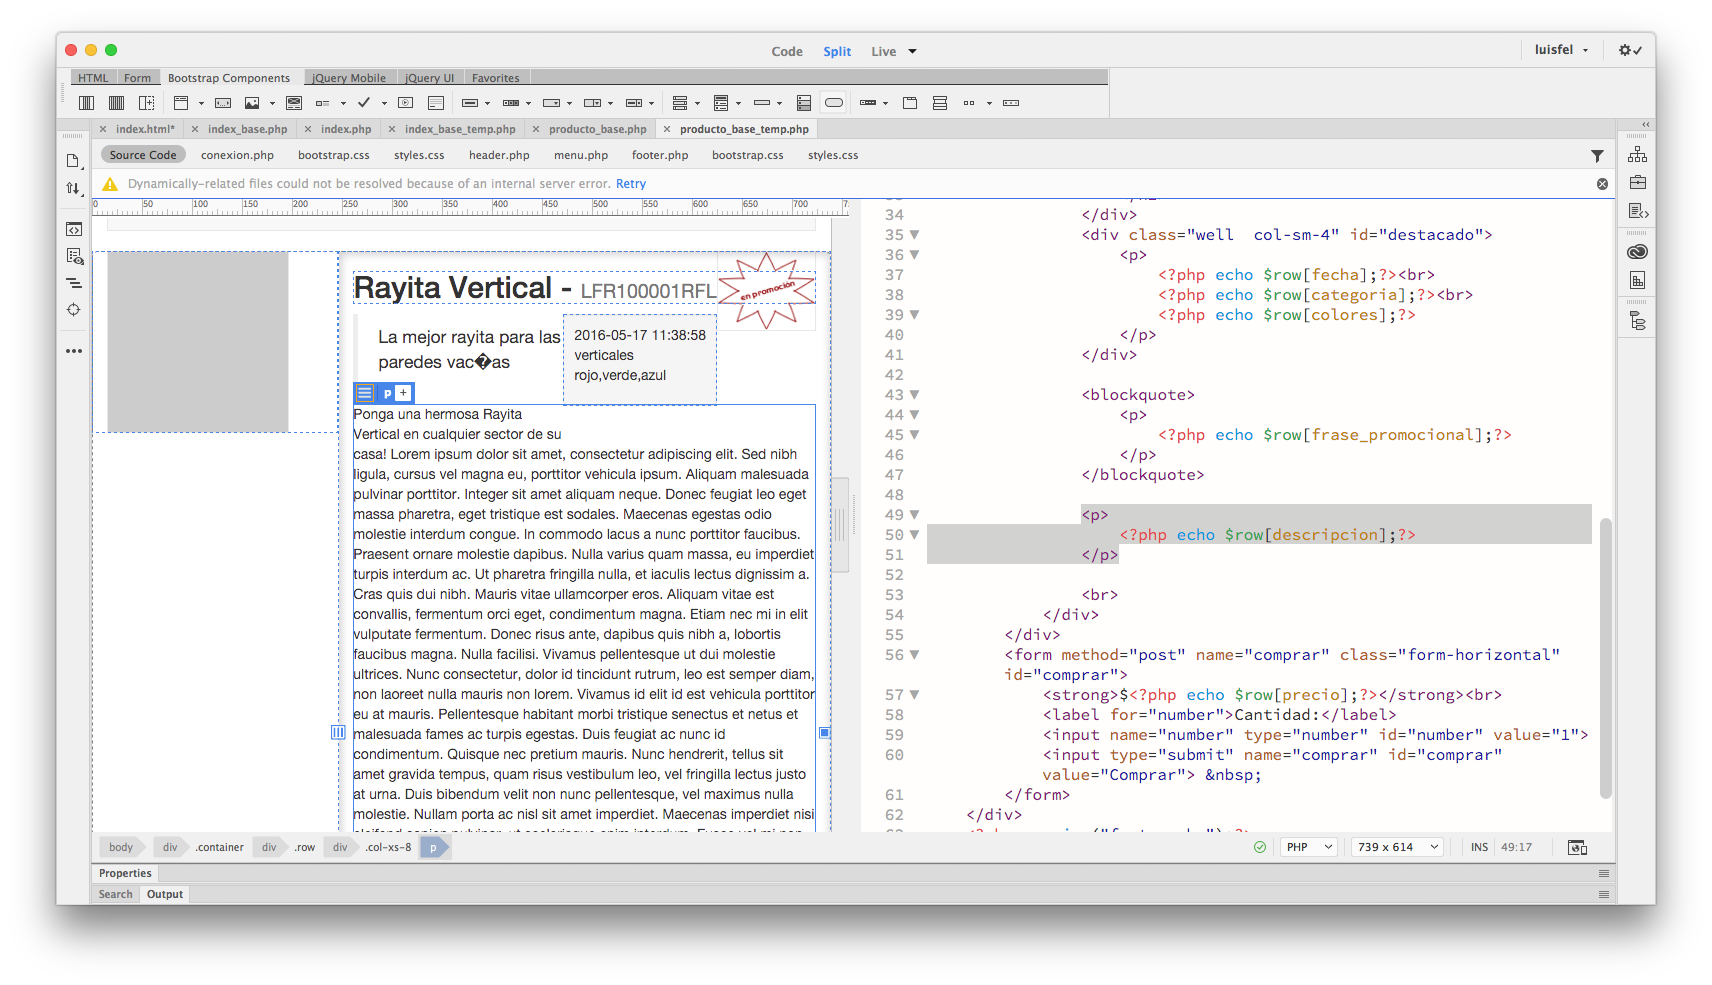Open the 739 x 614 window size dropdown
Viewport: 1712px width, 985px height.
[1397, 847]
